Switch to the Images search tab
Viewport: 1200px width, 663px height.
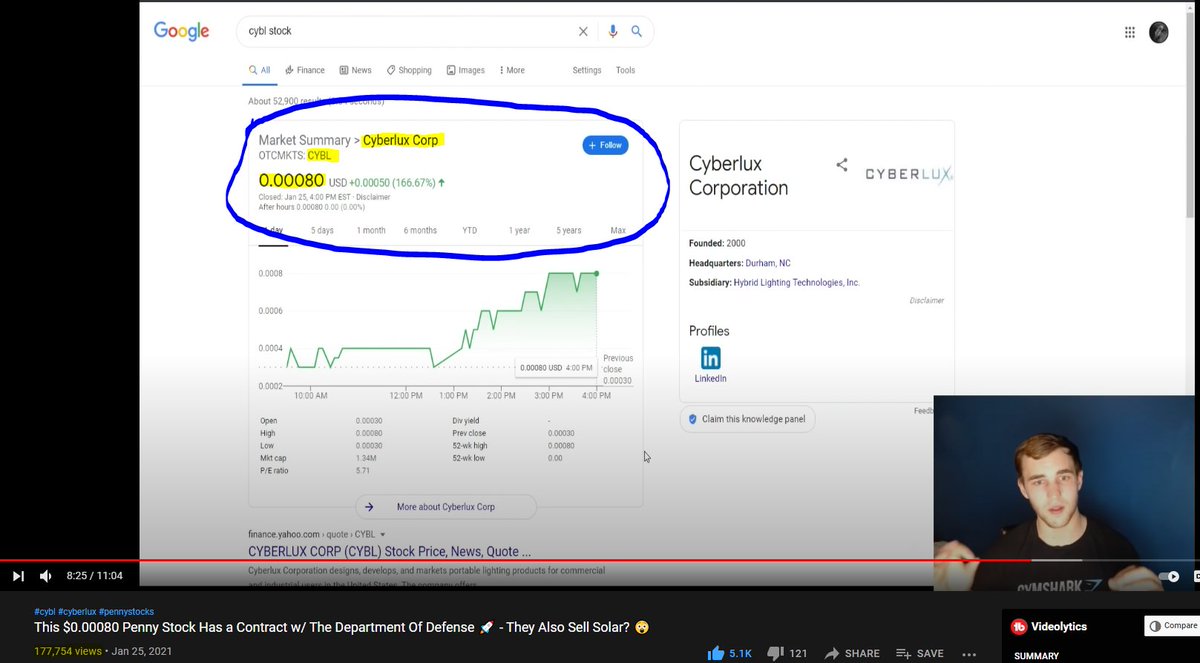(x=466, y=70)
